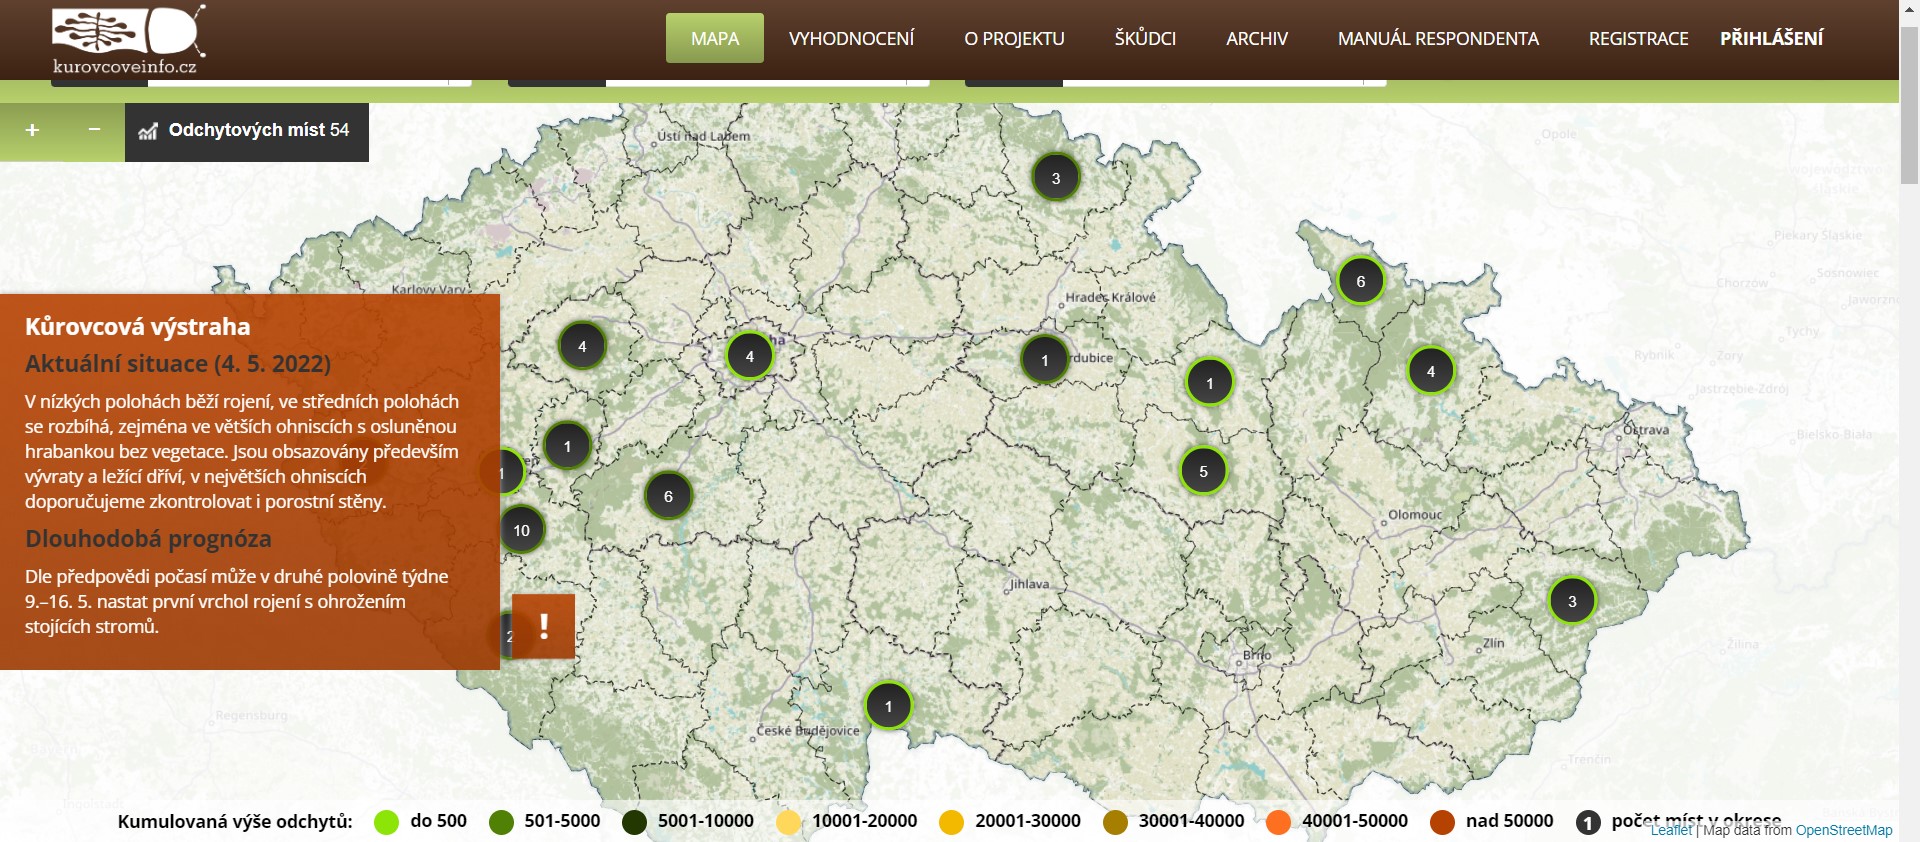The width and height of the screenshot is (1920, 842).
Task: Open the VYHODNOCENÍ menu item
Action: pyautogui.click(x=851, y=39)
